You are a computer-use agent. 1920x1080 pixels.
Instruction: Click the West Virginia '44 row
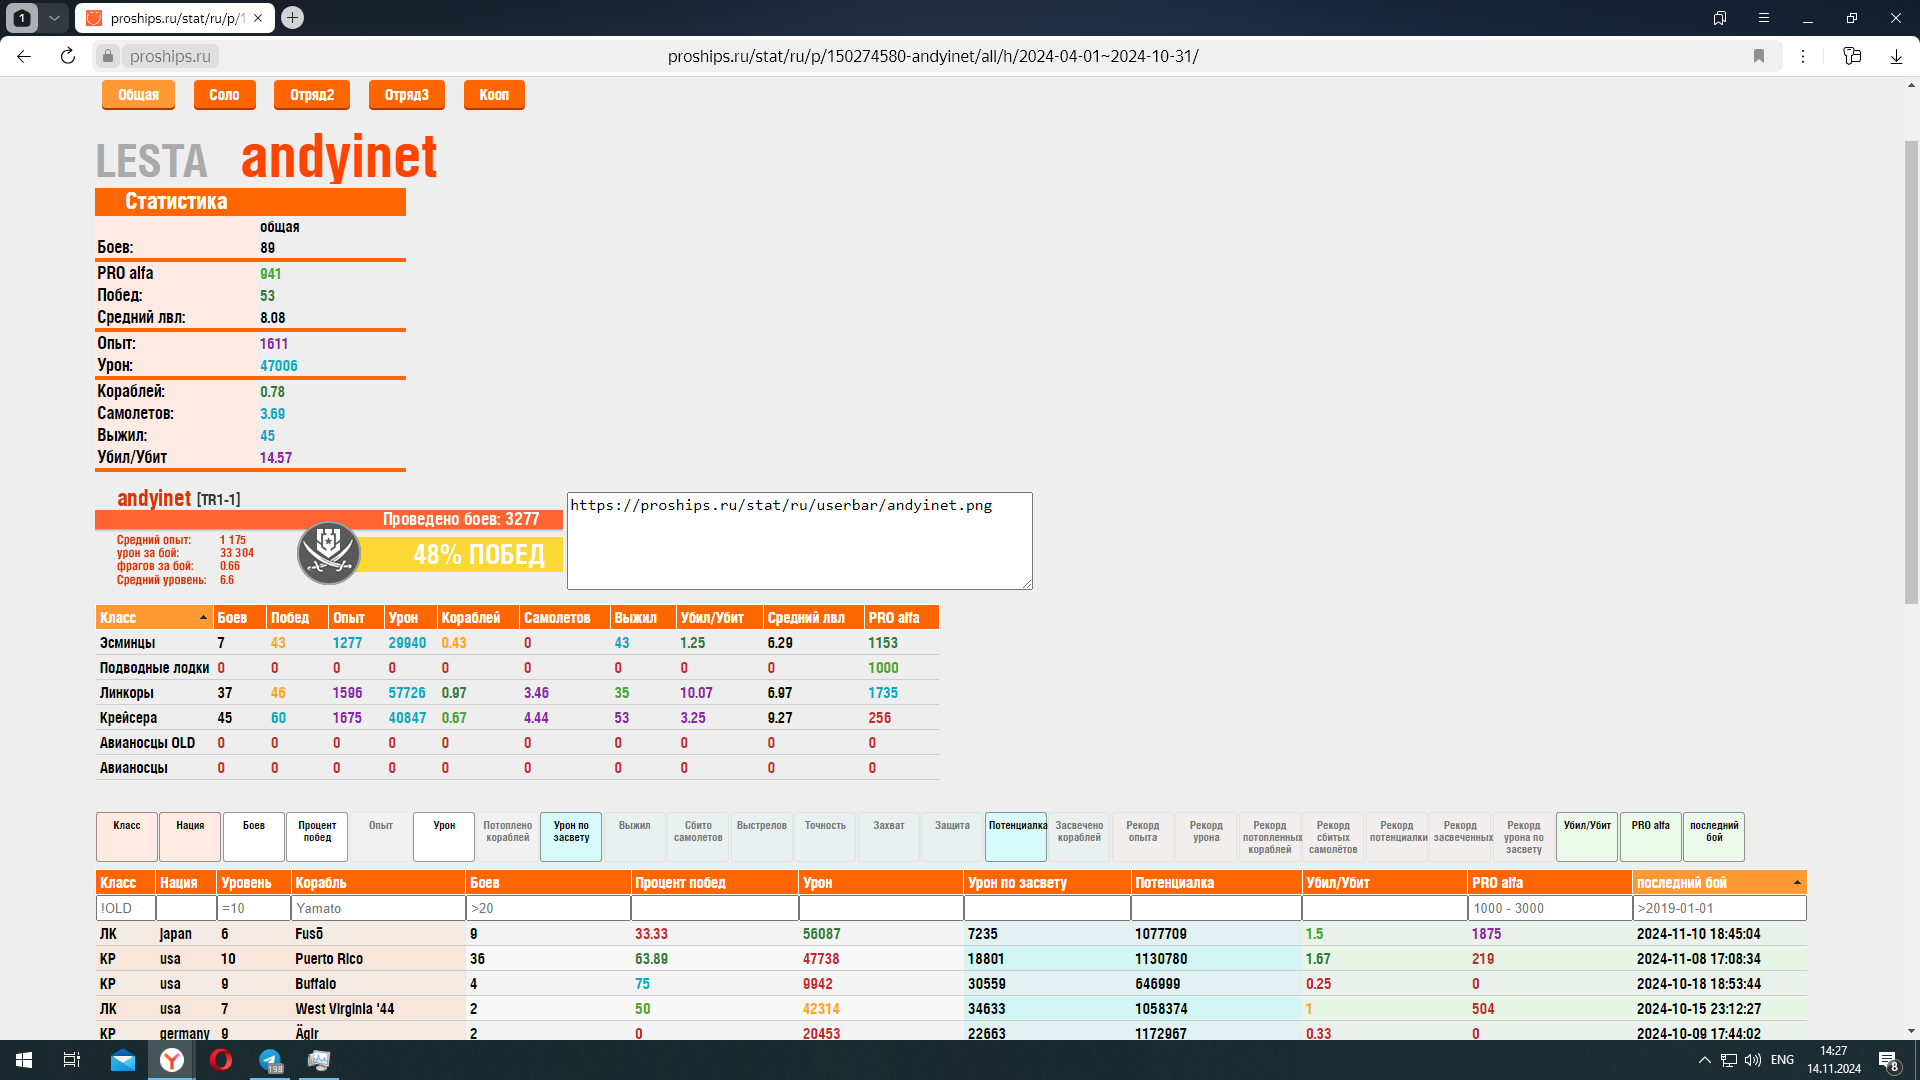[x=951, y=1008]
